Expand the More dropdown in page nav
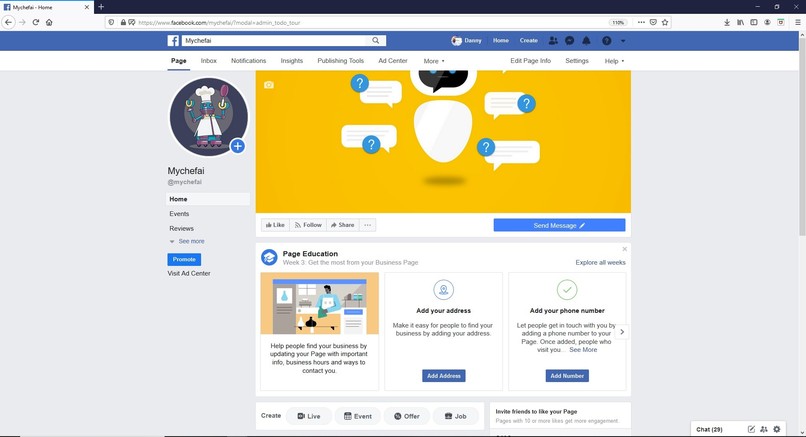The height and width of the screenshot is (437, 806). (x=434, y=61)
